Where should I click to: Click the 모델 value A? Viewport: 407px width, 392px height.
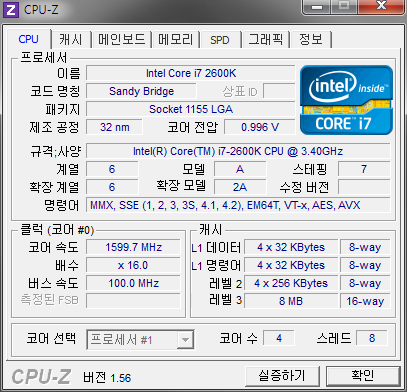pos(240,169)
